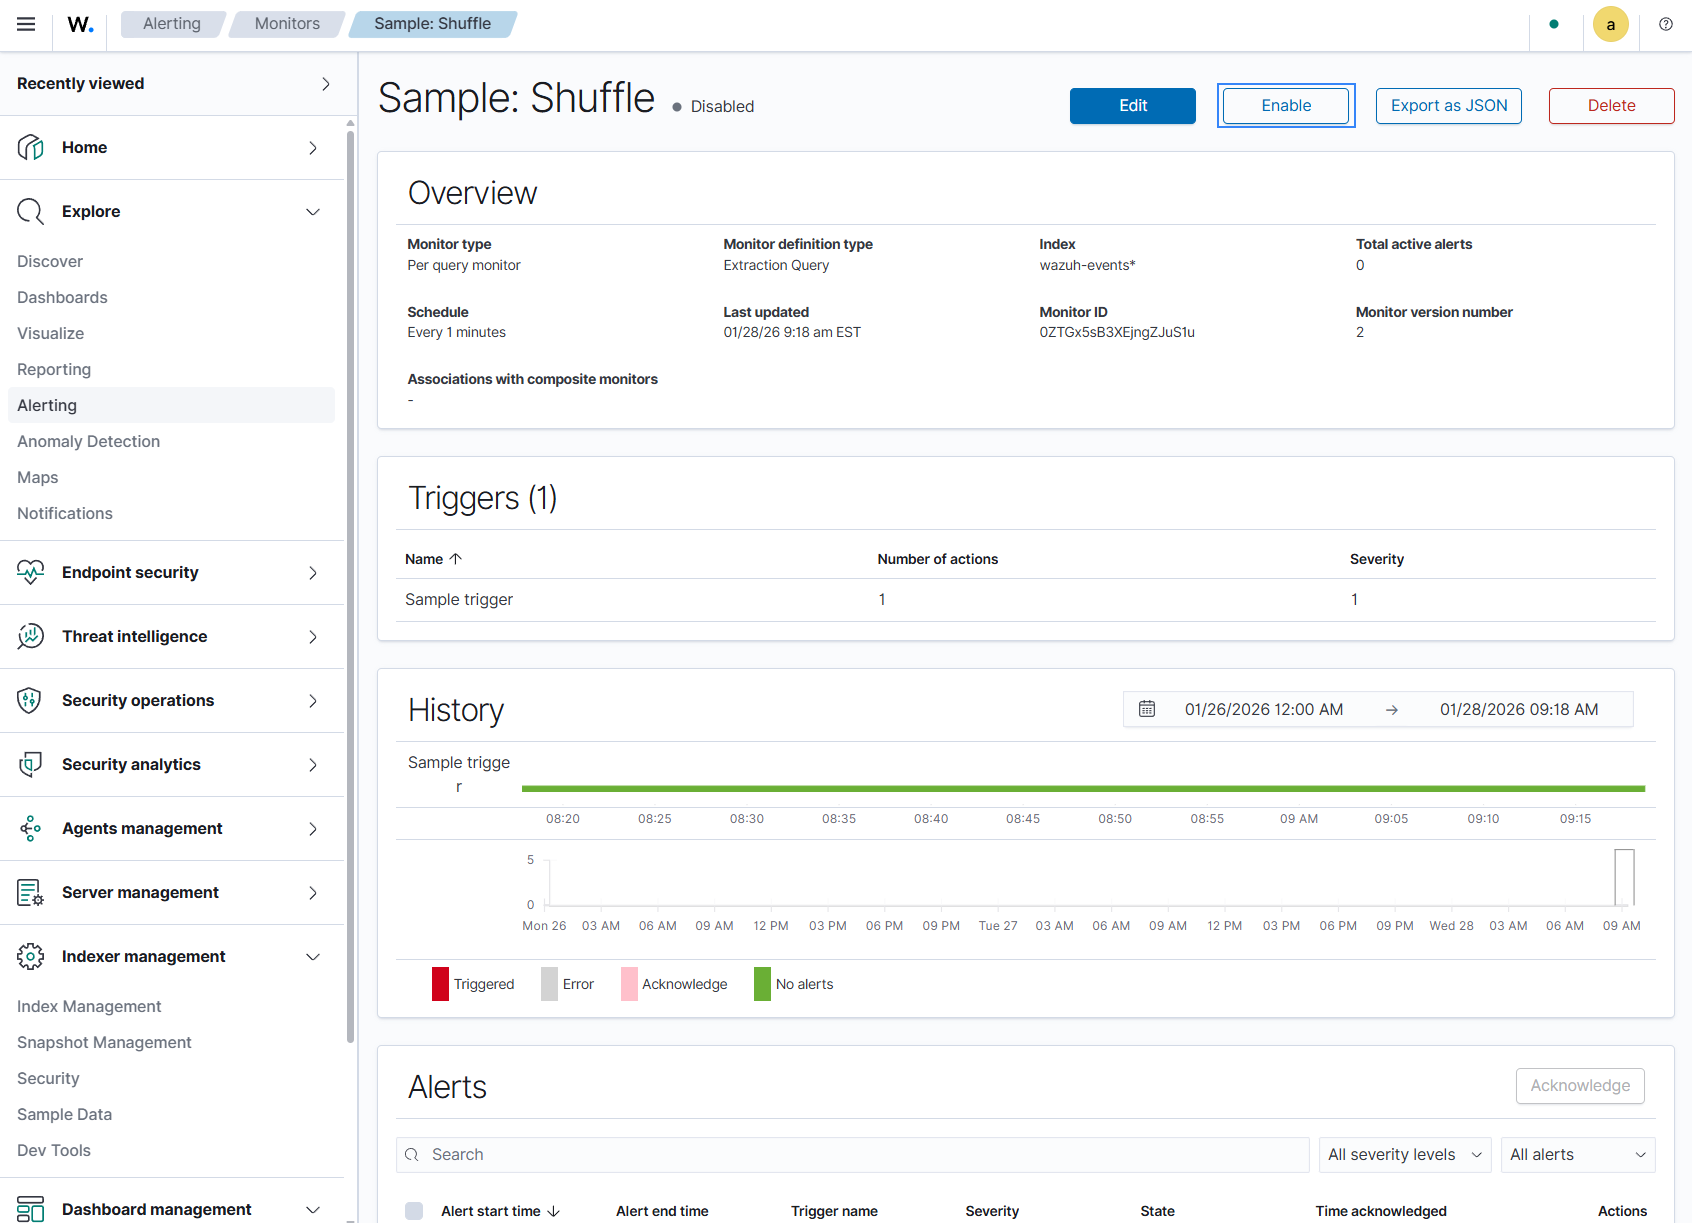1692x1223 pixels.
Task: Click the Wazuh logo icon
Action: 80,24
